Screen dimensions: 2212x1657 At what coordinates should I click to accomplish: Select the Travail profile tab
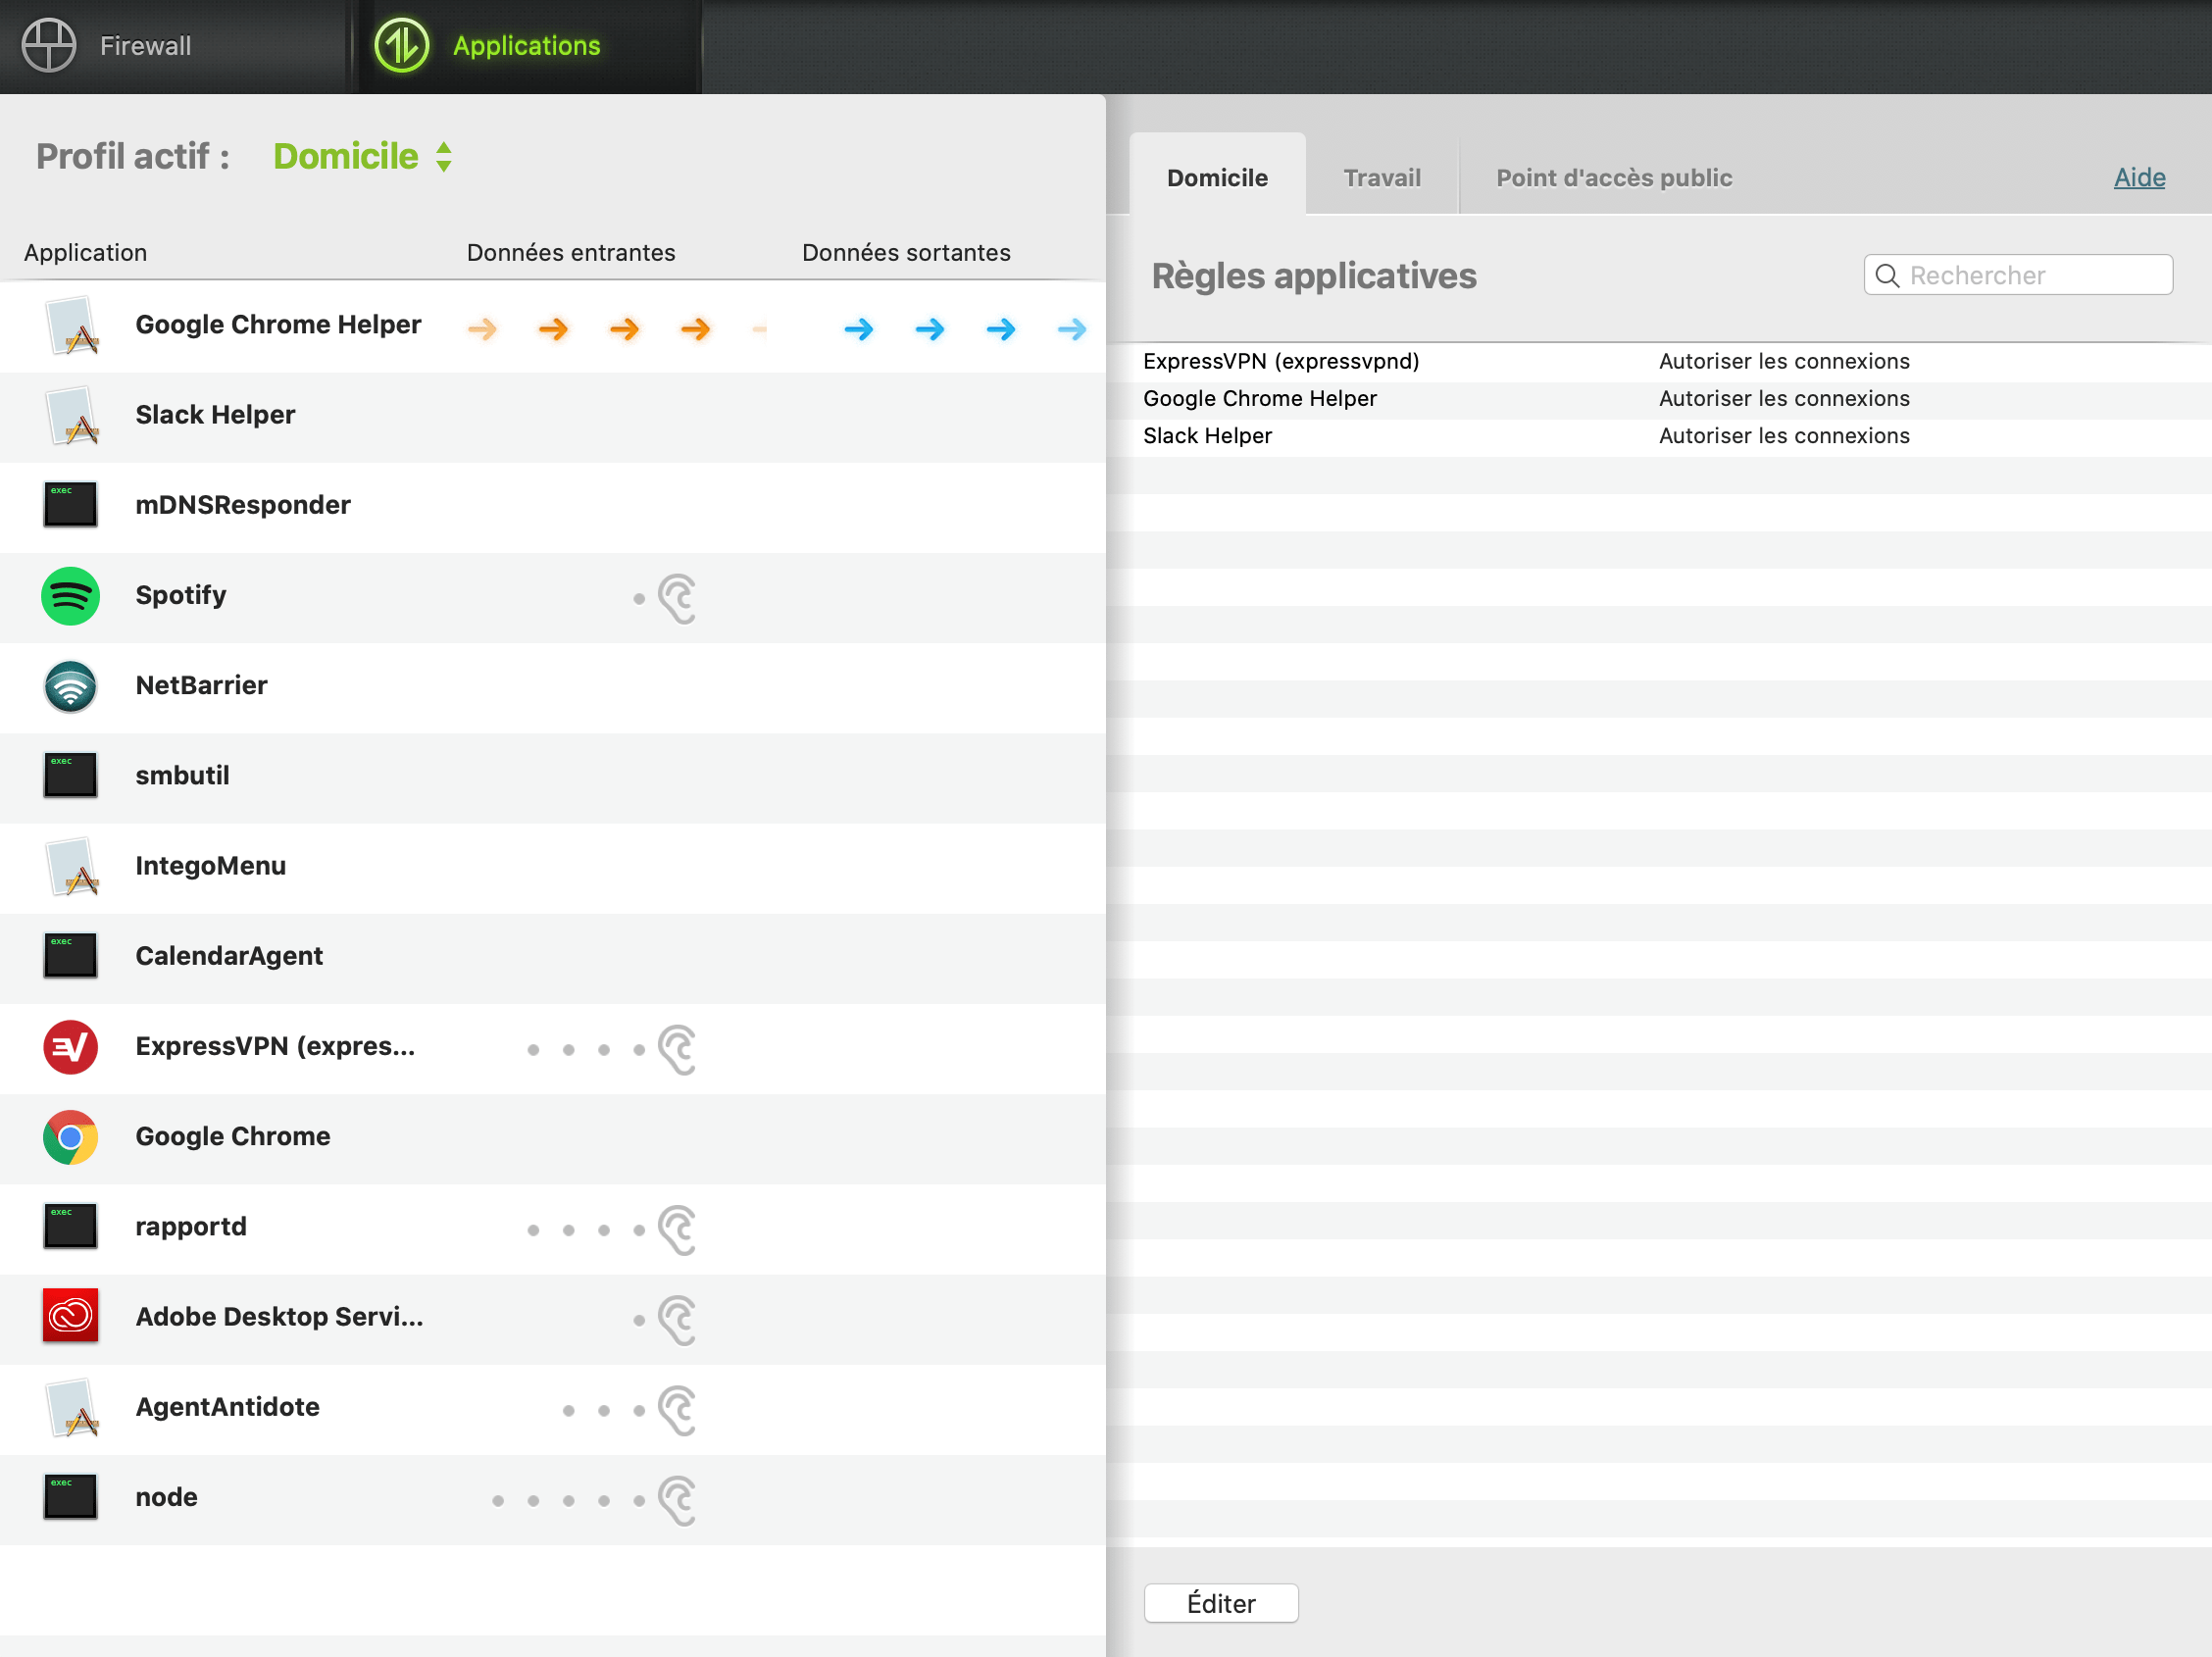[1382, 177]
